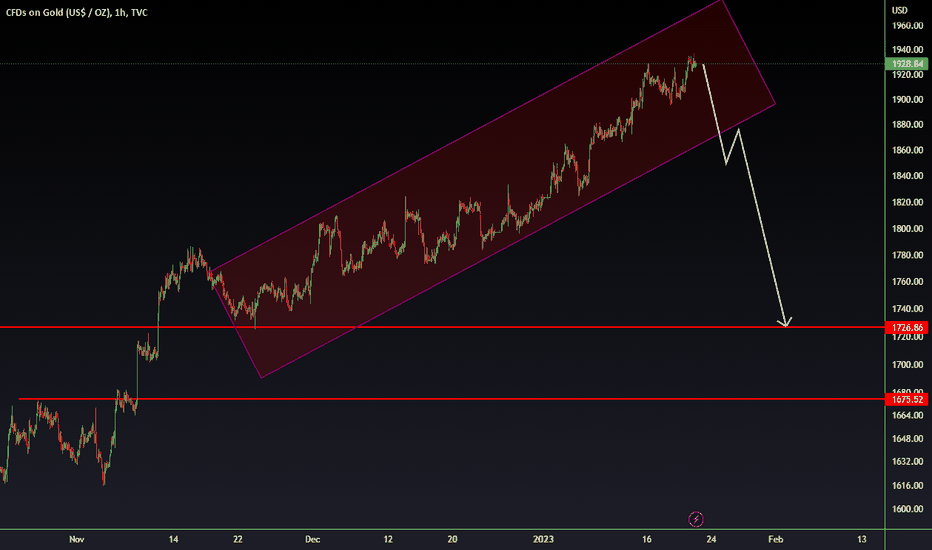Click the 16 date label on time axis
The height and width of the screenshot is (550, 932).
tap(647, 539)
